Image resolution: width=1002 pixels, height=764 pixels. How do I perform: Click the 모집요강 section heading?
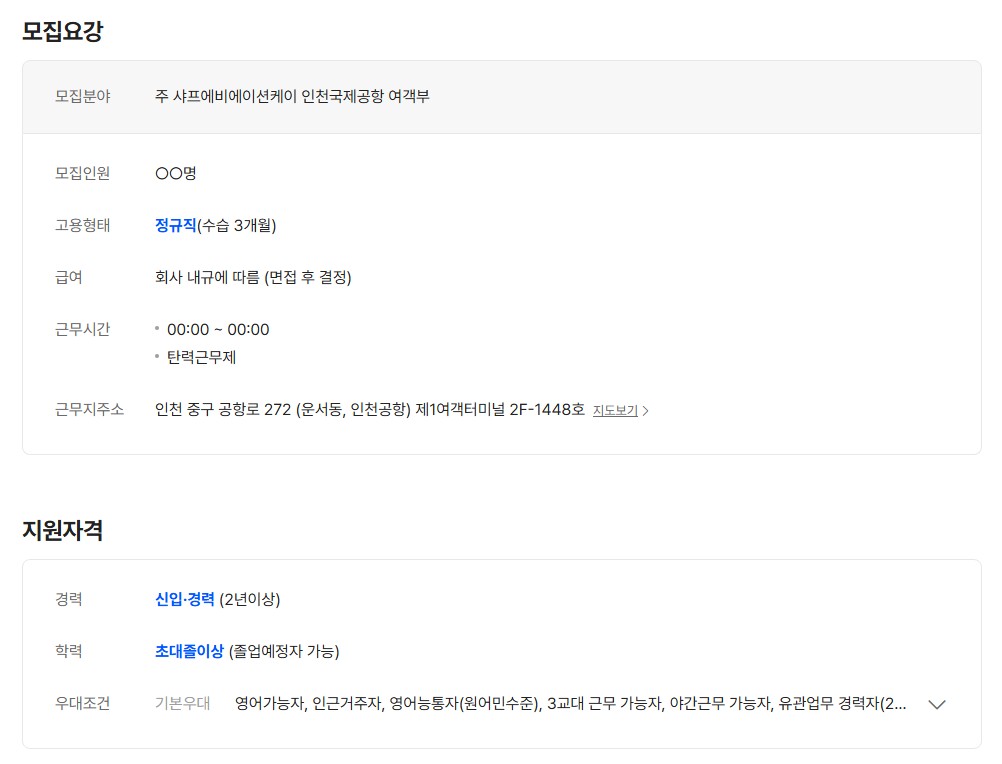tap(62, 31)
